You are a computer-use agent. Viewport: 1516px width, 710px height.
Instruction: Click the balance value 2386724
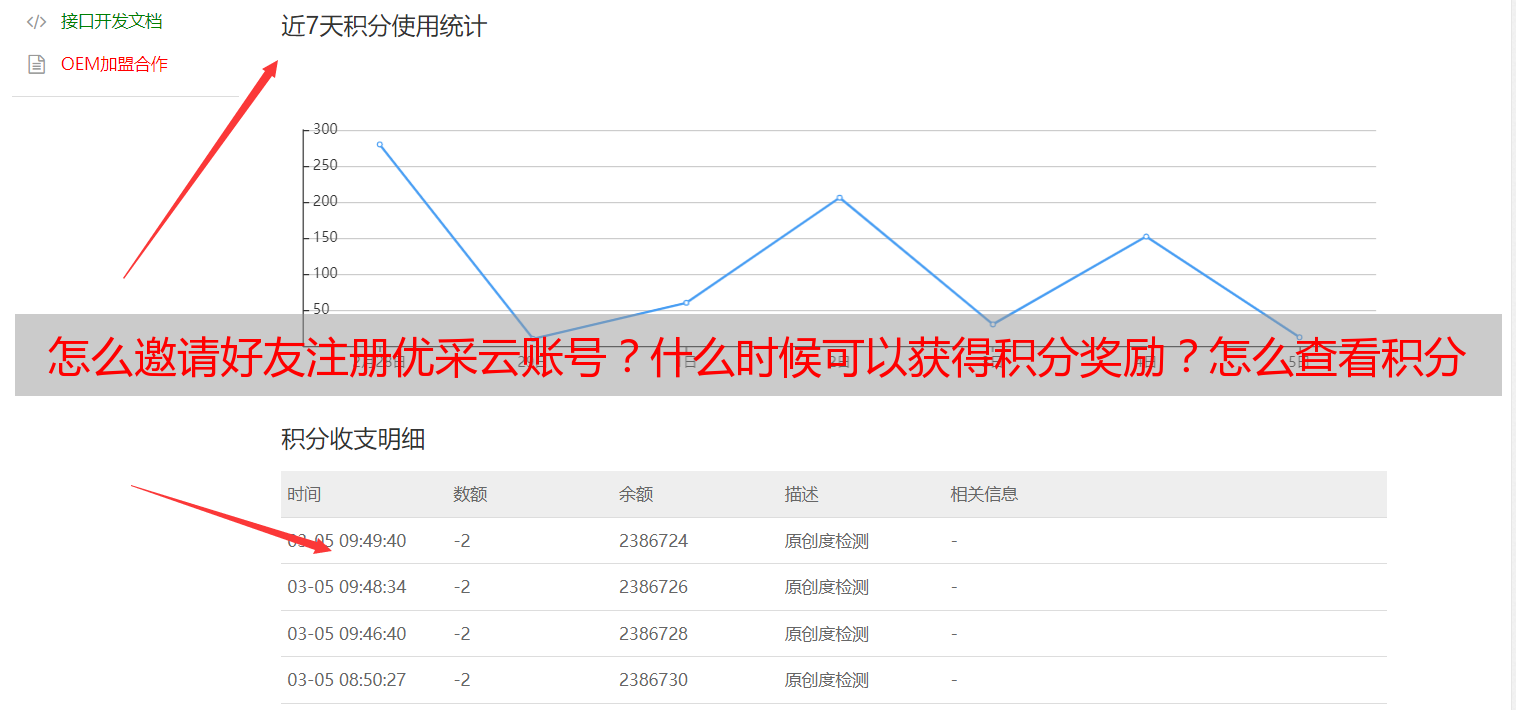pos(654,541)
